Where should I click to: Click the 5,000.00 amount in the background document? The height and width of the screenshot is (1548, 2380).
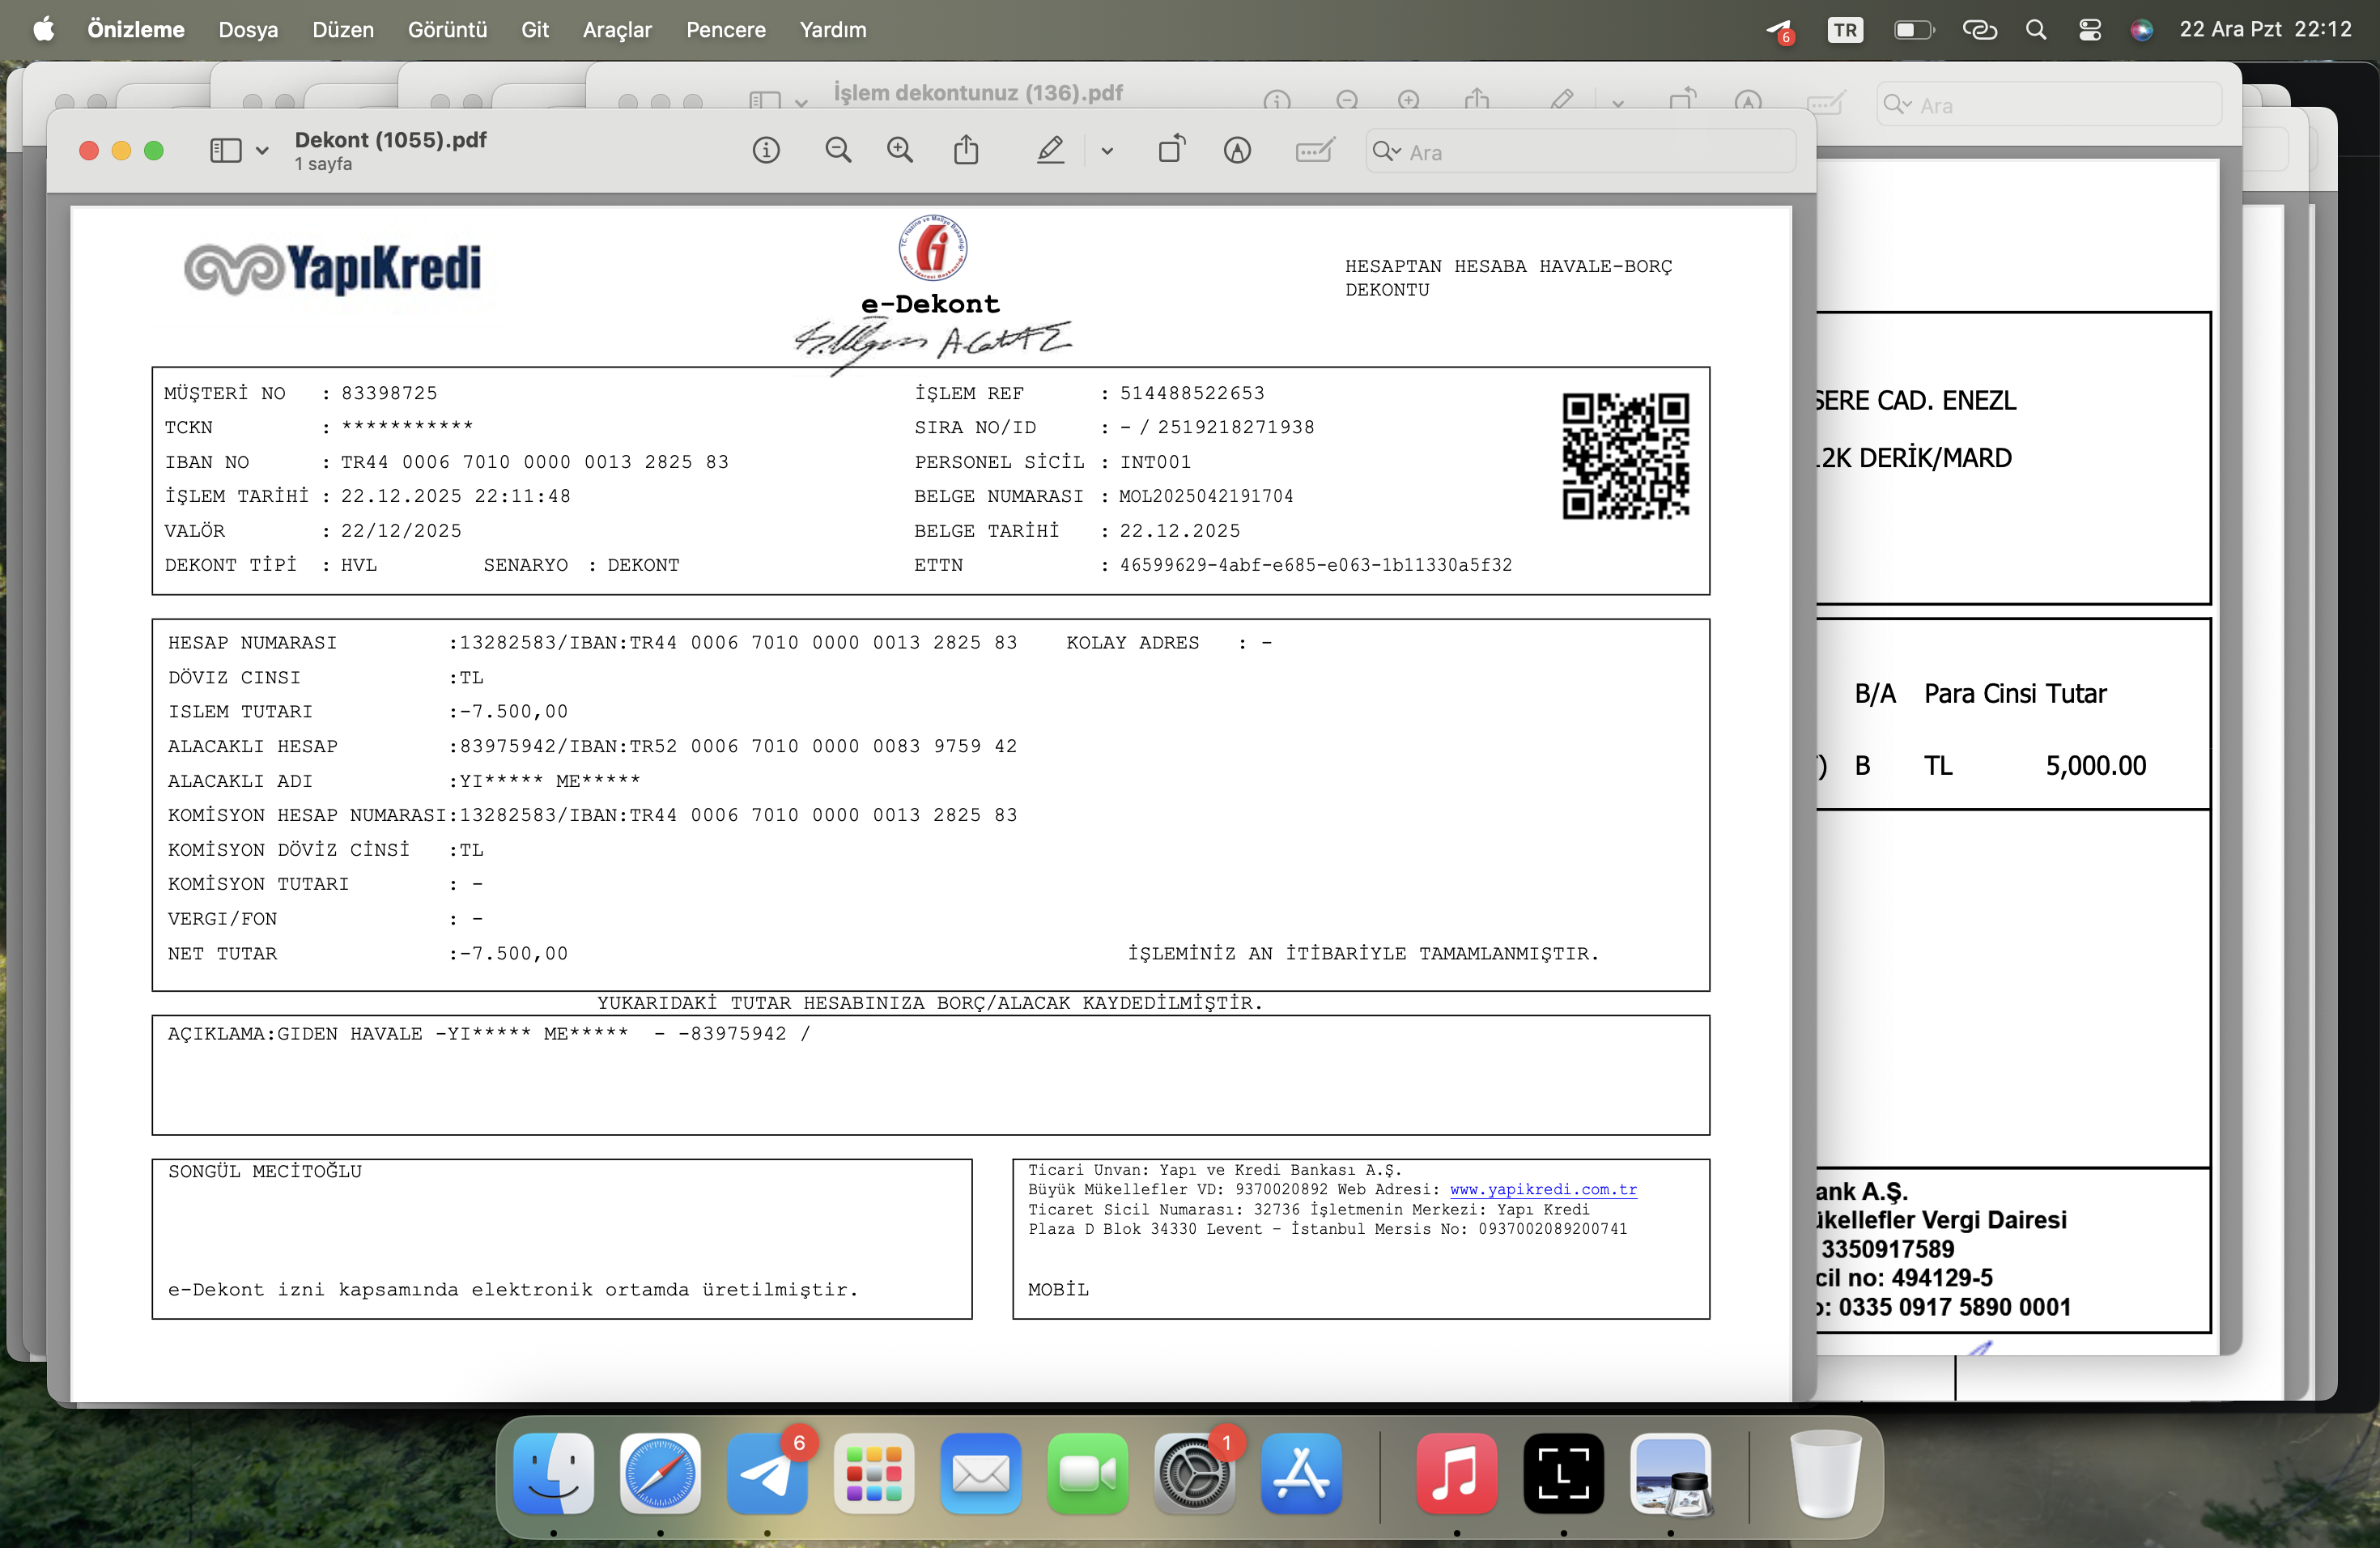point(2095,765)
